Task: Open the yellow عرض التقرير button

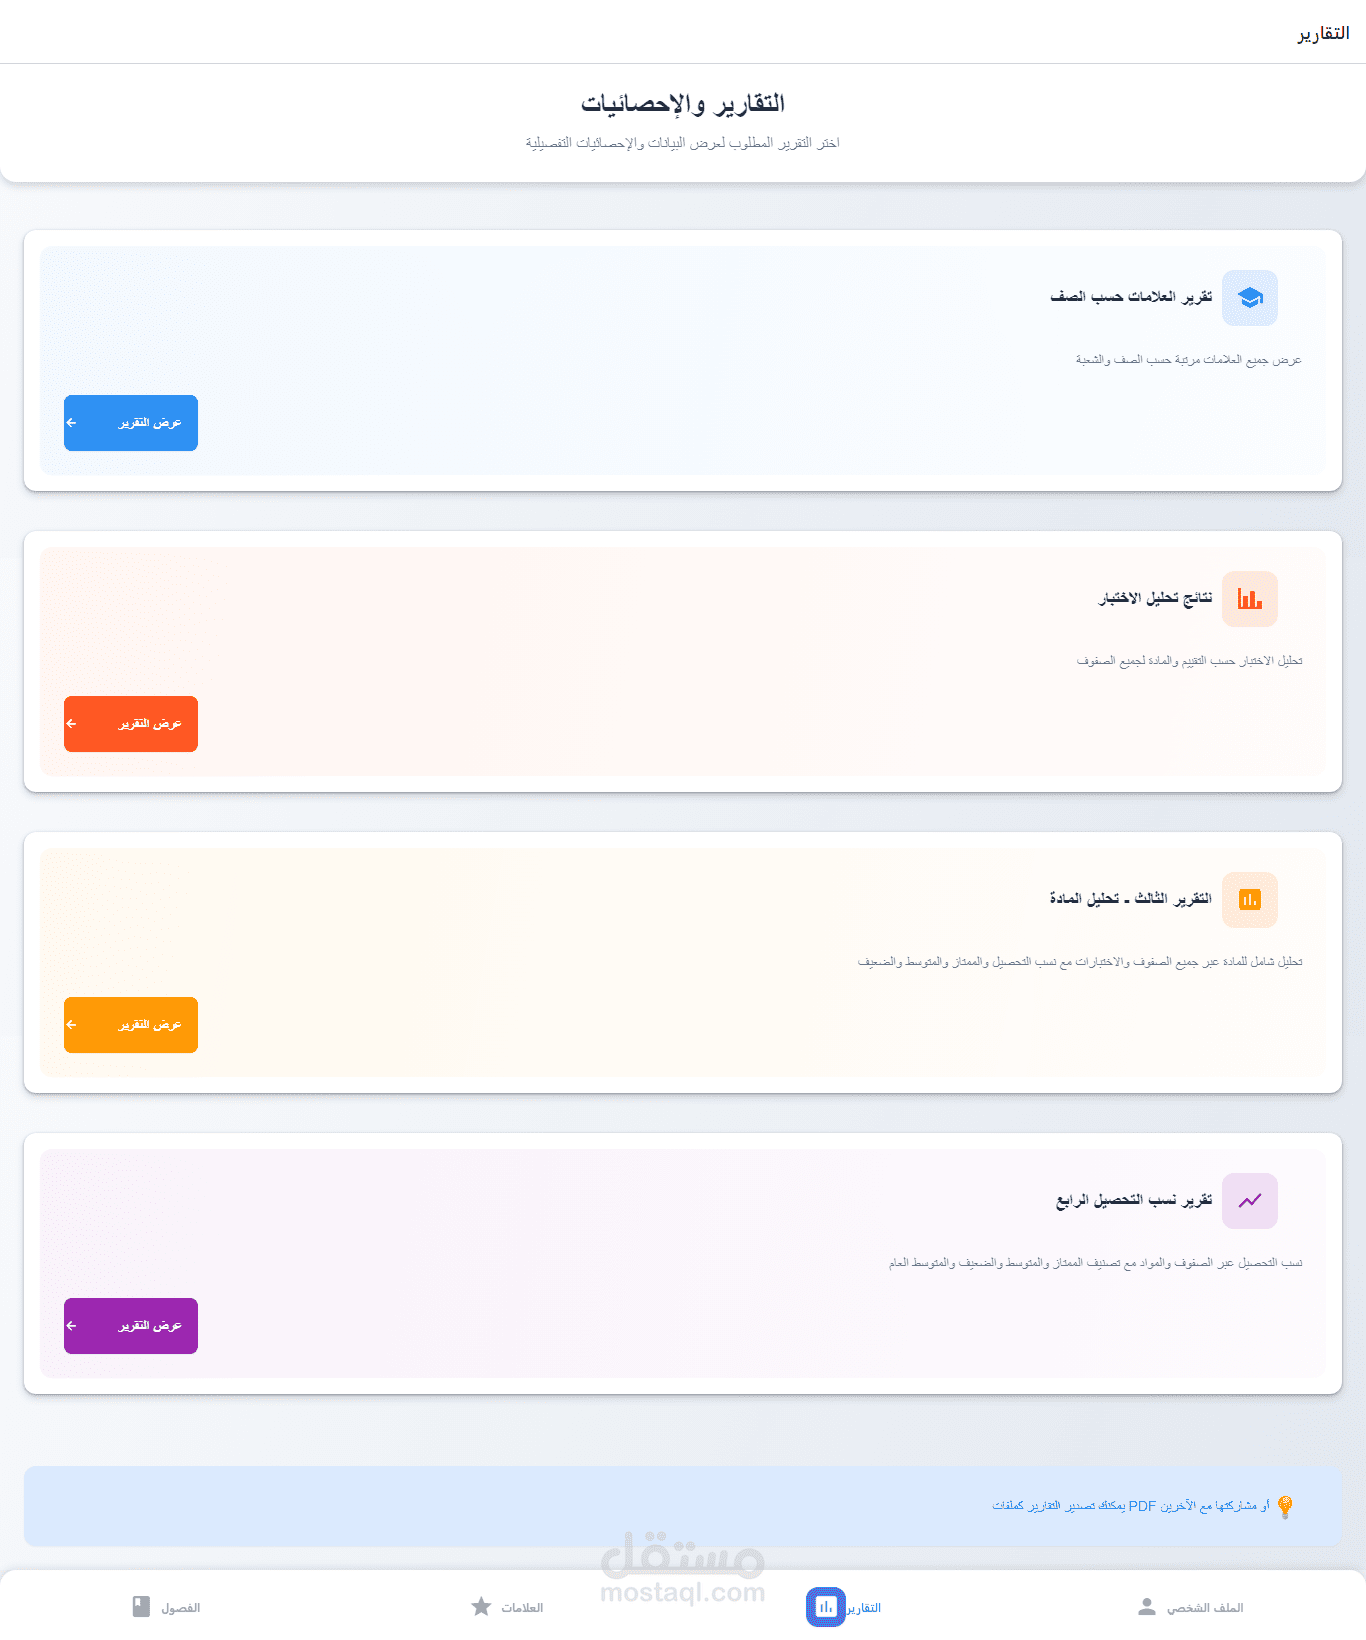Action: click(x=131, y=1025)
